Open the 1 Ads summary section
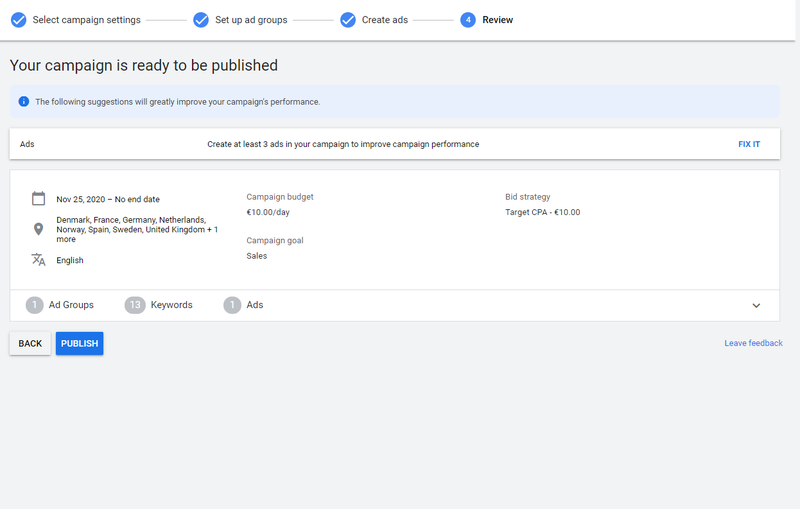Viewport: 800px width, 509px height. 243,305
